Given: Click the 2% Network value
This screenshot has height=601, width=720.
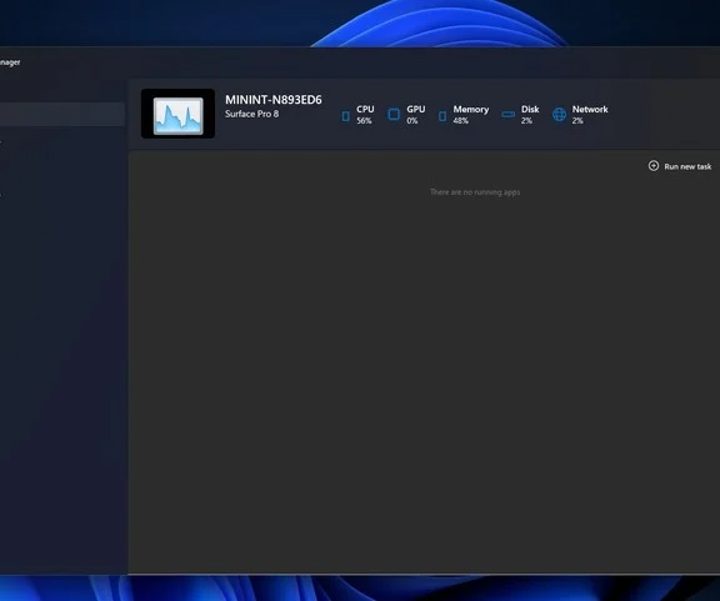Looking at the screenshot, I should click(577, 121).
